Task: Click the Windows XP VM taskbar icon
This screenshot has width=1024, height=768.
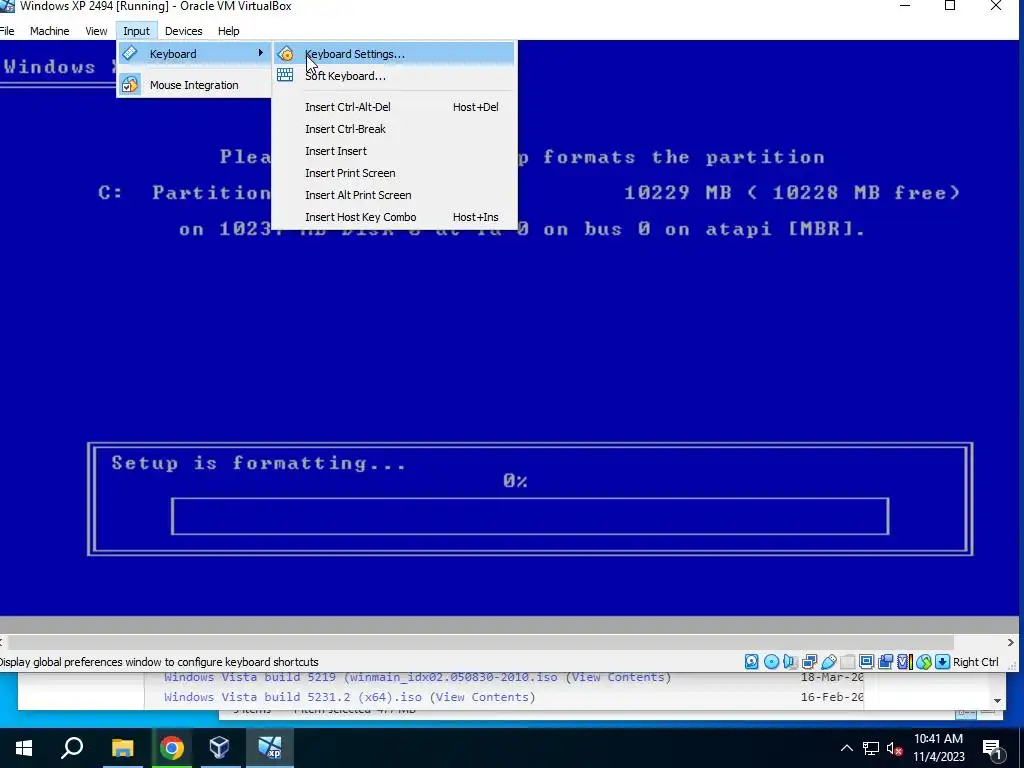Action: click(x=270, y=748)
